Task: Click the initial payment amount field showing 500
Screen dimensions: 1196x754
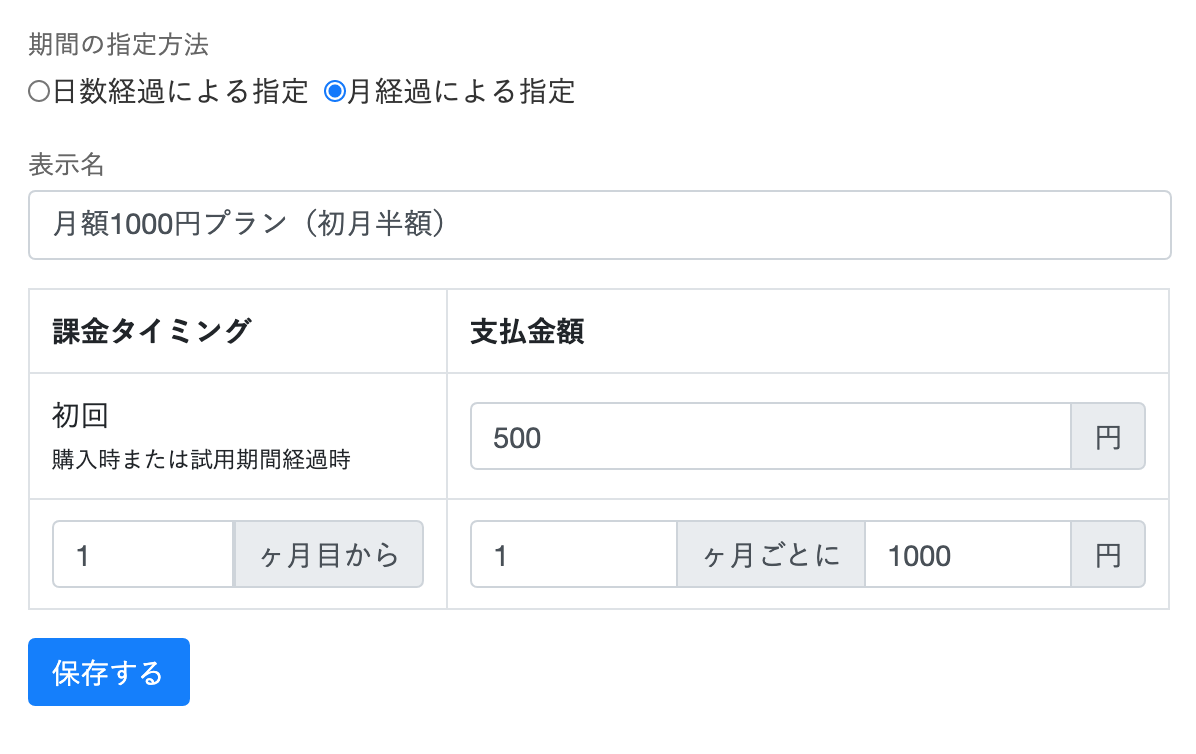Action: [770, 437]
